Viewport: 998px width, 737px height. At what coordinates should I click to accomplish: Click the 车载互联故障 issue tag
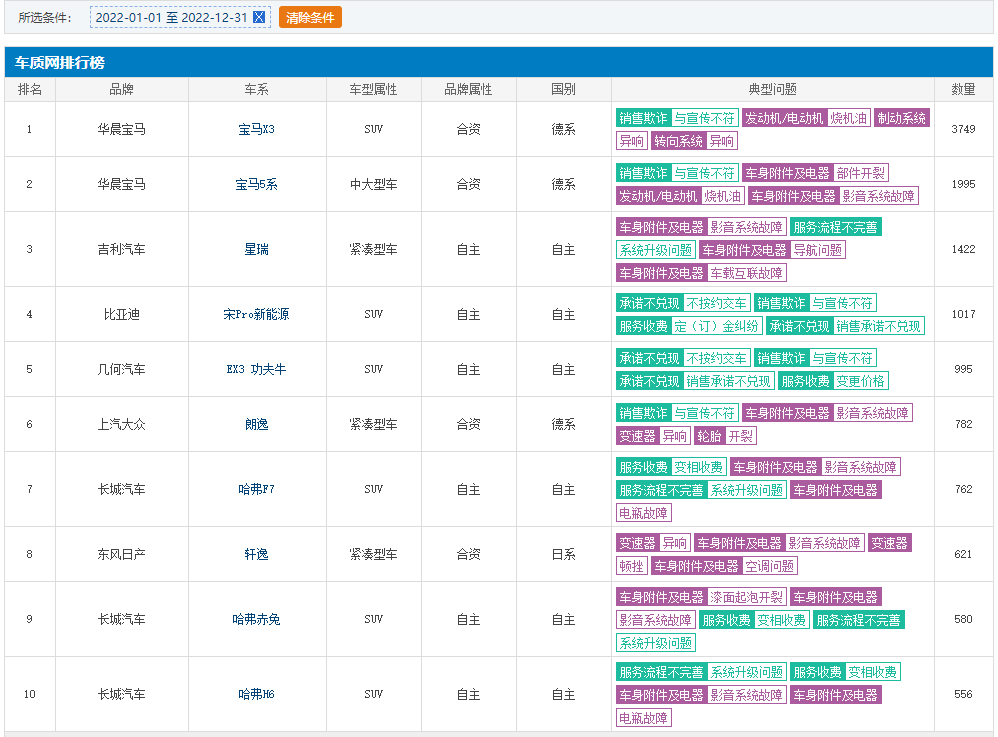pyautogui.click(x=746, y=273)
